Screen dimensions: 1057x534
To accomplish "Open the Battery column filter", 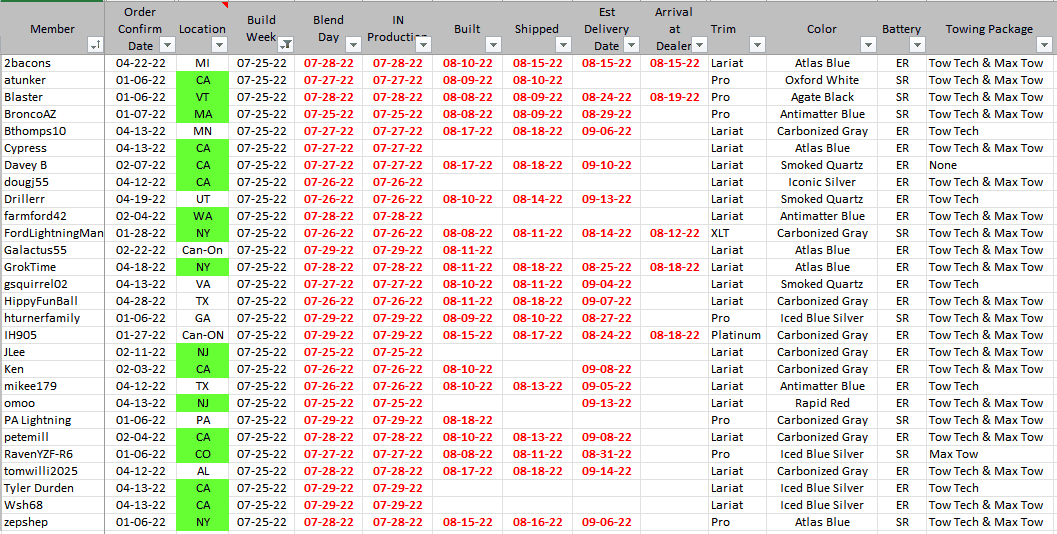I will coord(915,45).
